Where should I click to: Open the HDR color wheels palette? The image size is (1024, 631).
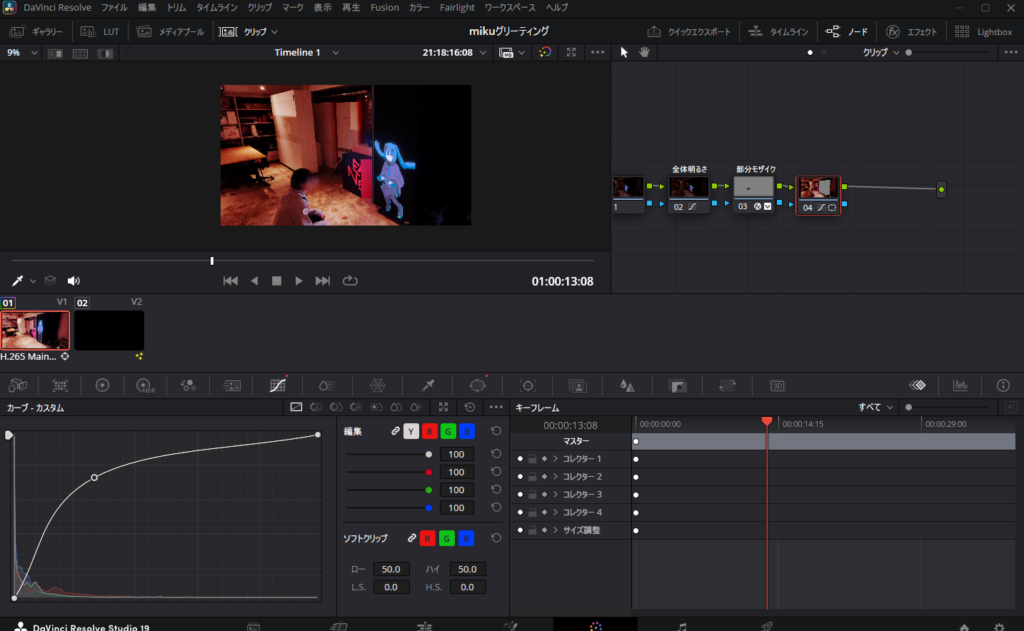[x=145, y=385]
